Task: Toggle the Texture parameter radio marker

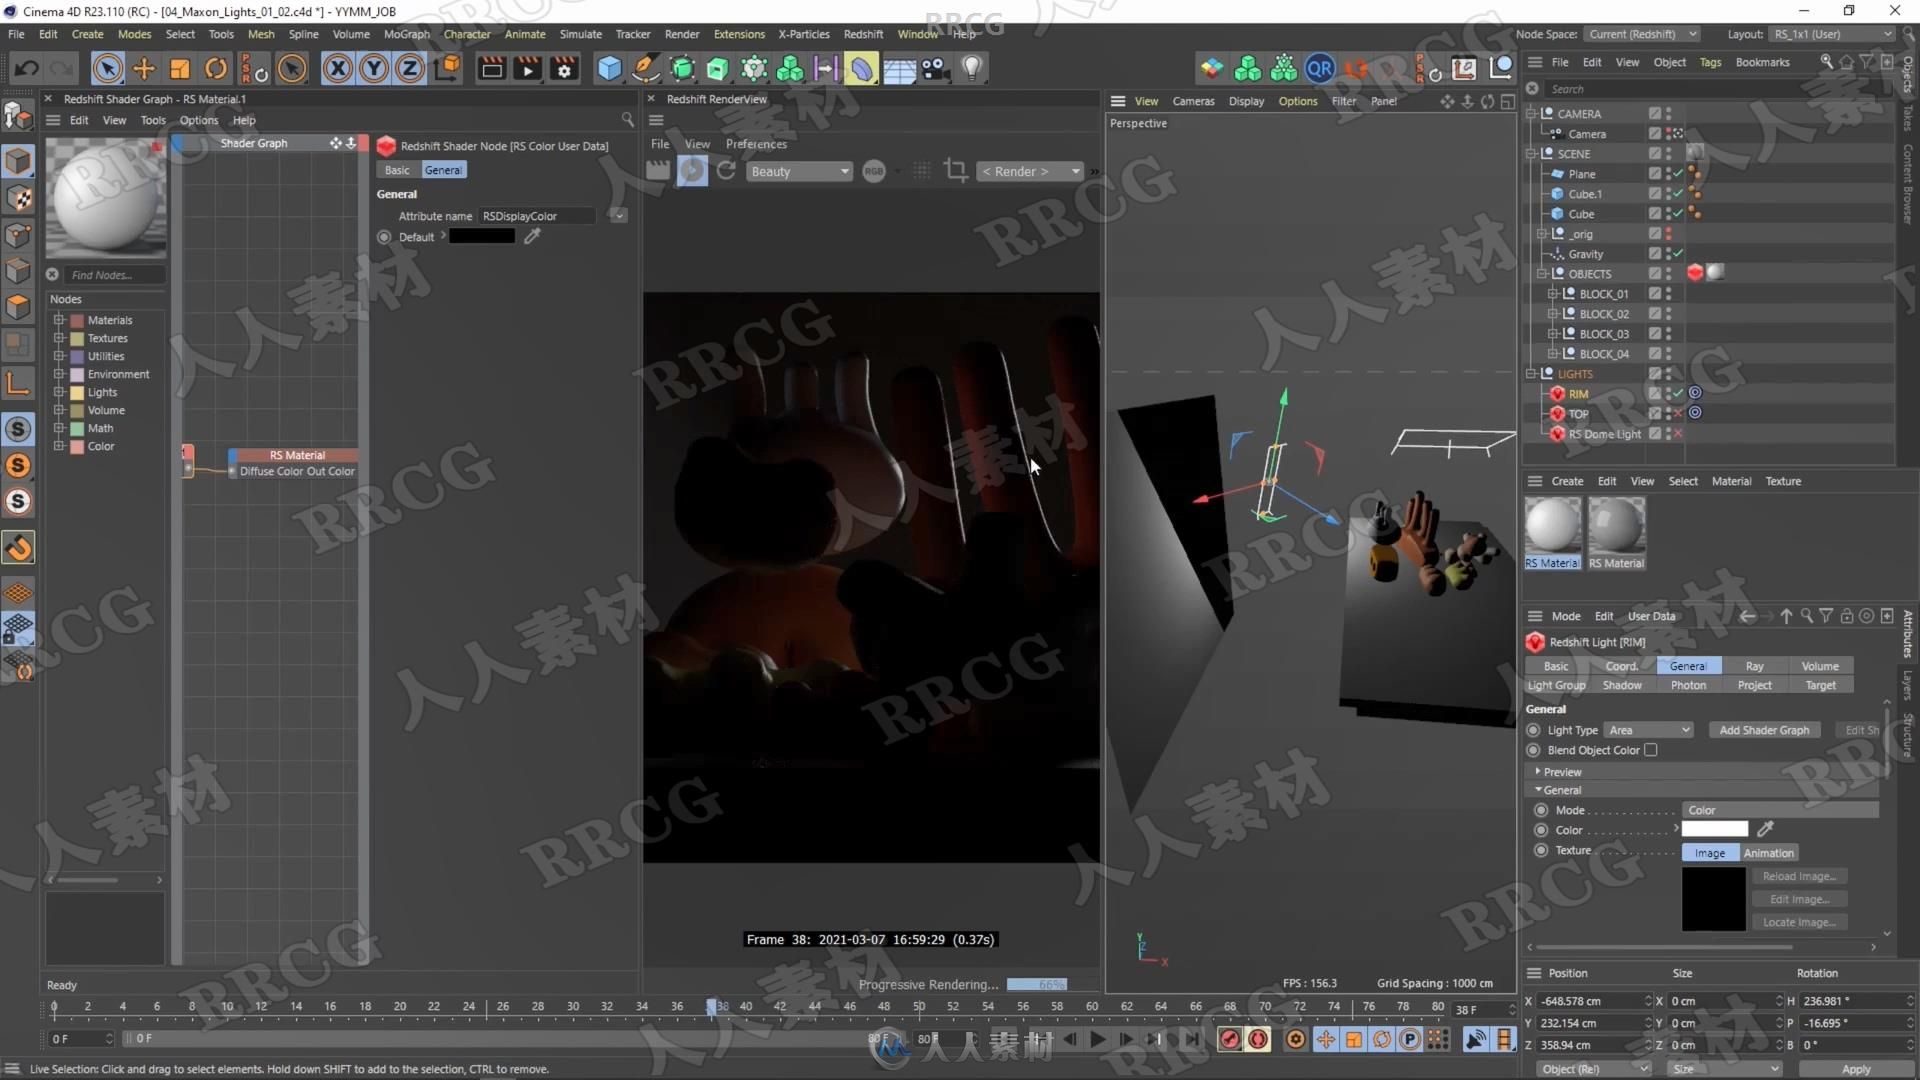Action: pyautogui.click(x=1541, y=850)
